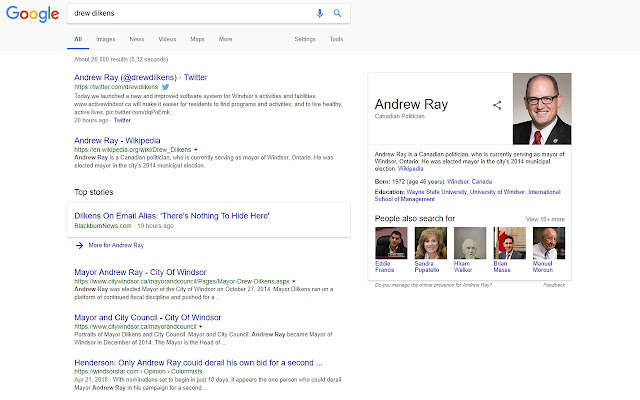640x400 pixels.
Task: Click the People also search for heading
Action: (x=415, y=219)
